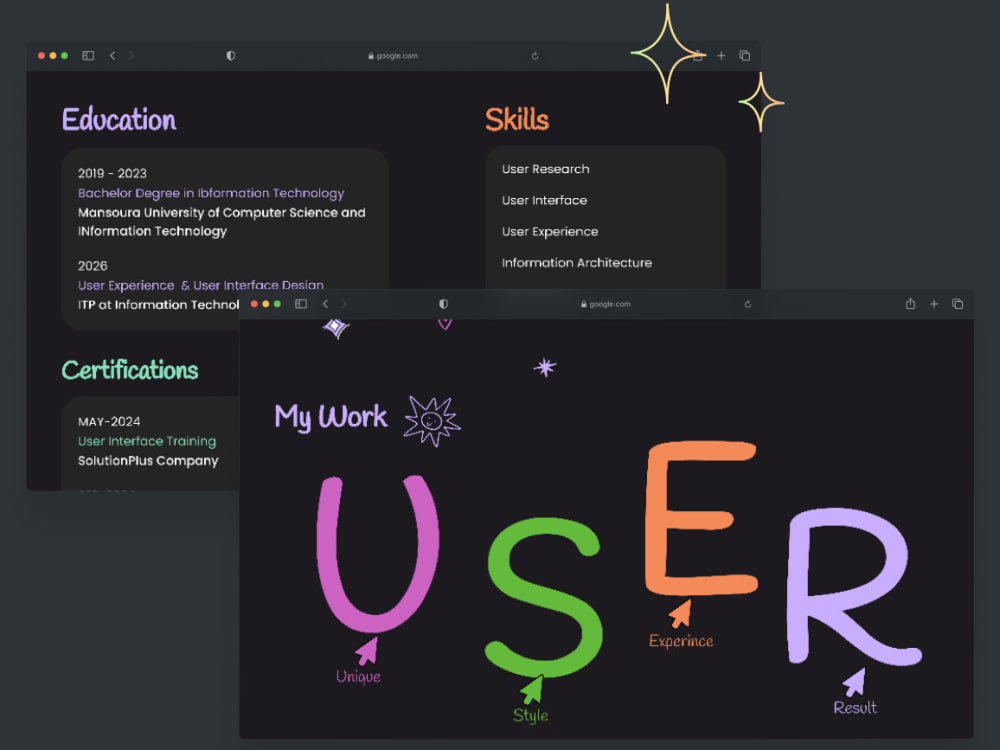This screenshot has height=750, width=1000.
Task: Show tab overview in front browser window
Action: click(957, 304)
